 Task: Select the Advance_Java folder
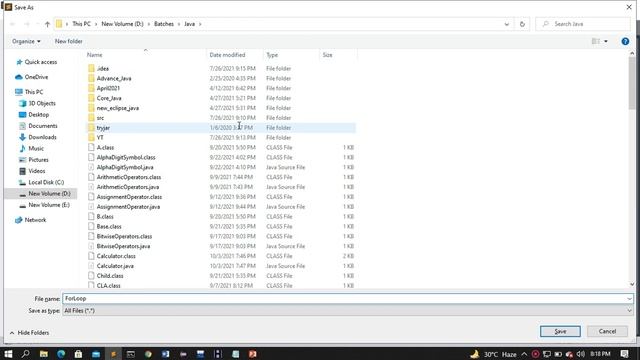click(x=114, y=78)
